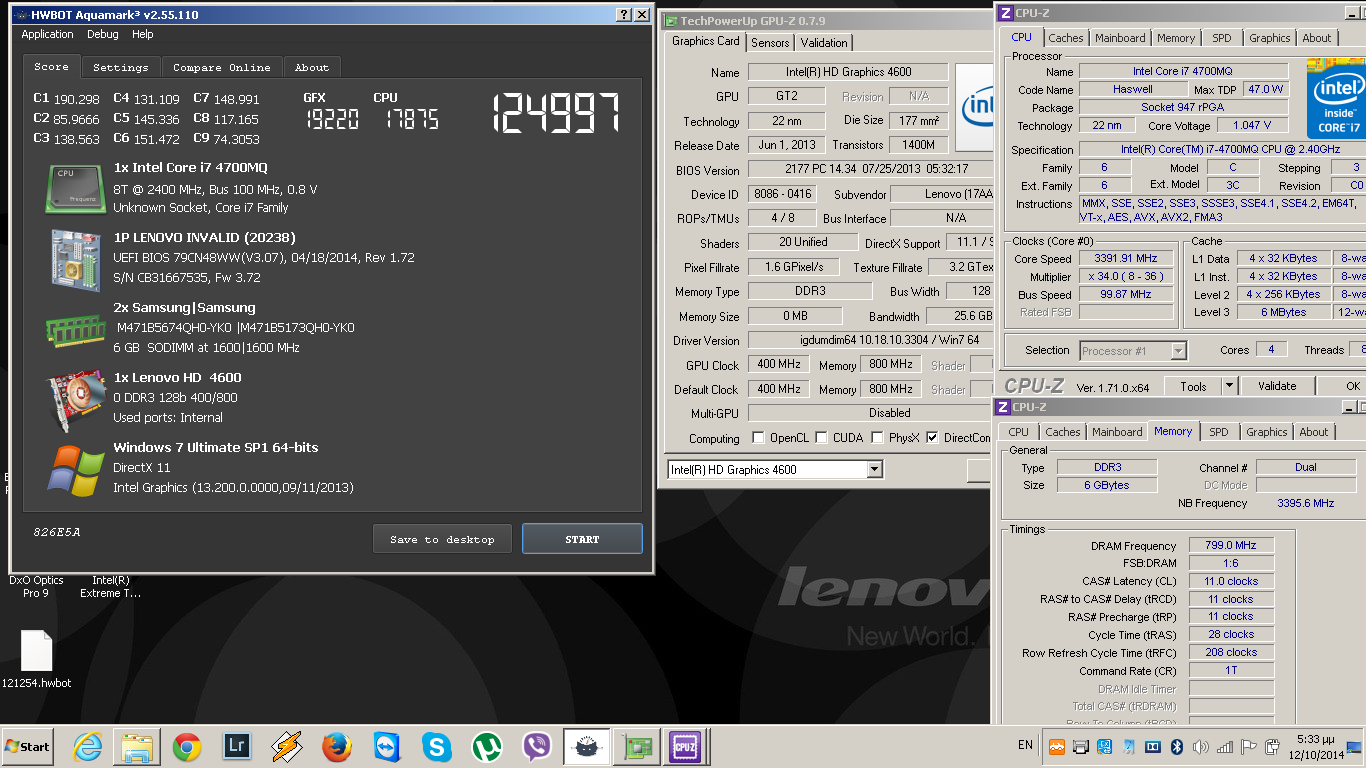Open the Mainboard tab in upper CPU-Z window
Image resolution: width=1366 pixels, height=768 pixels.
pyautogui.click(x=1120, y=38)
